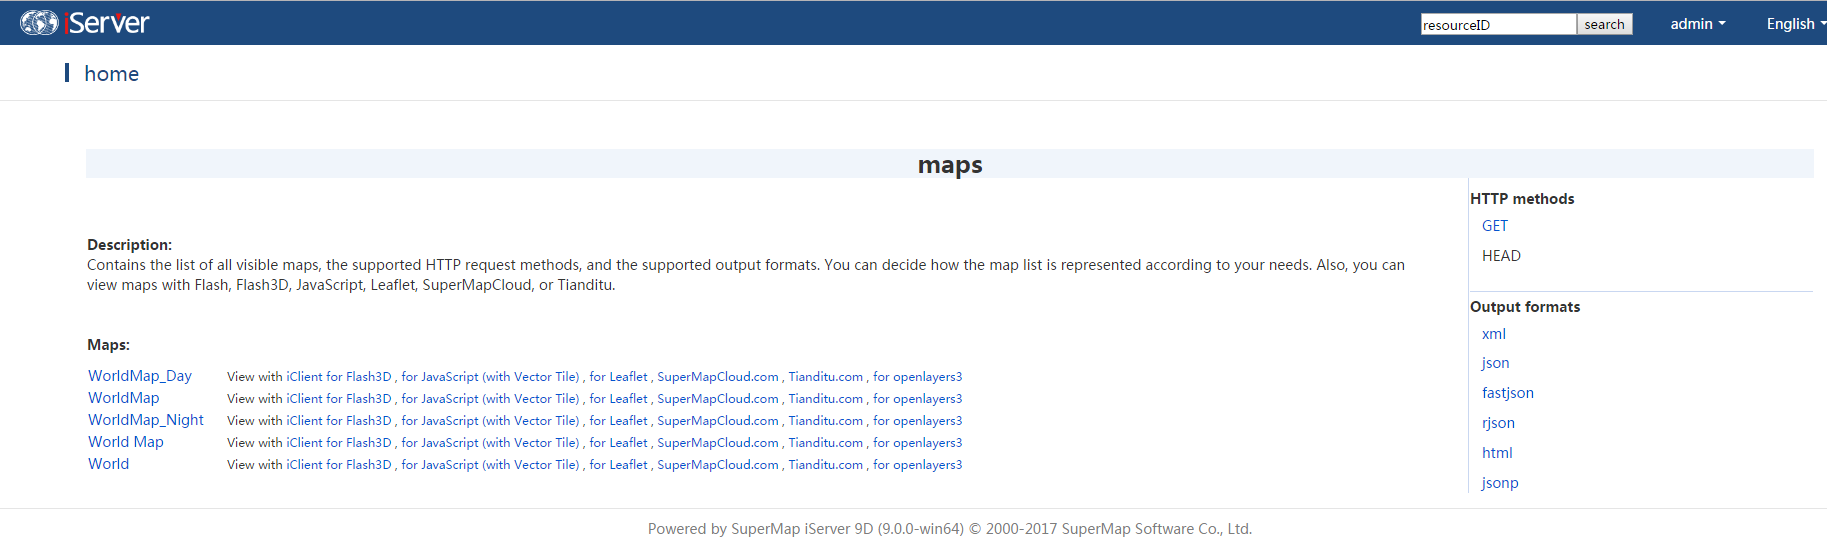View World row for Leaflet
Image resolution: width=1827 pixels, height=538 pixels.
(x=618, y=465)
